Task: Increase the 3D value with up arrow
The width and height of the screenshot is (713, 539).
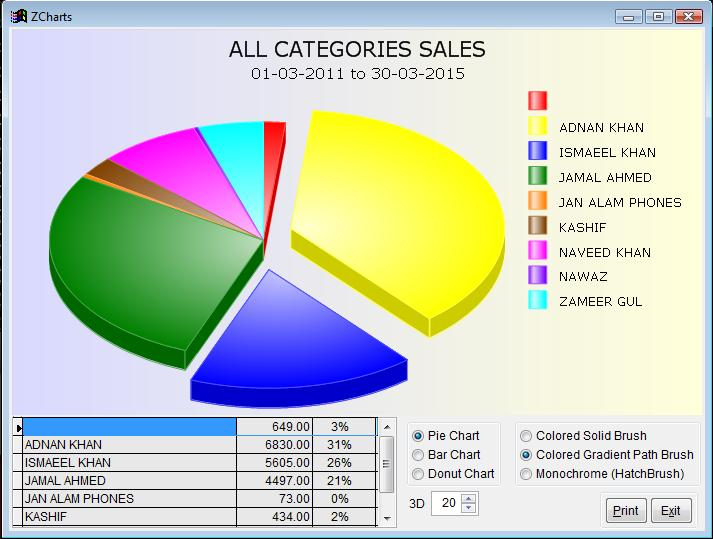Action: pos(468,498)
